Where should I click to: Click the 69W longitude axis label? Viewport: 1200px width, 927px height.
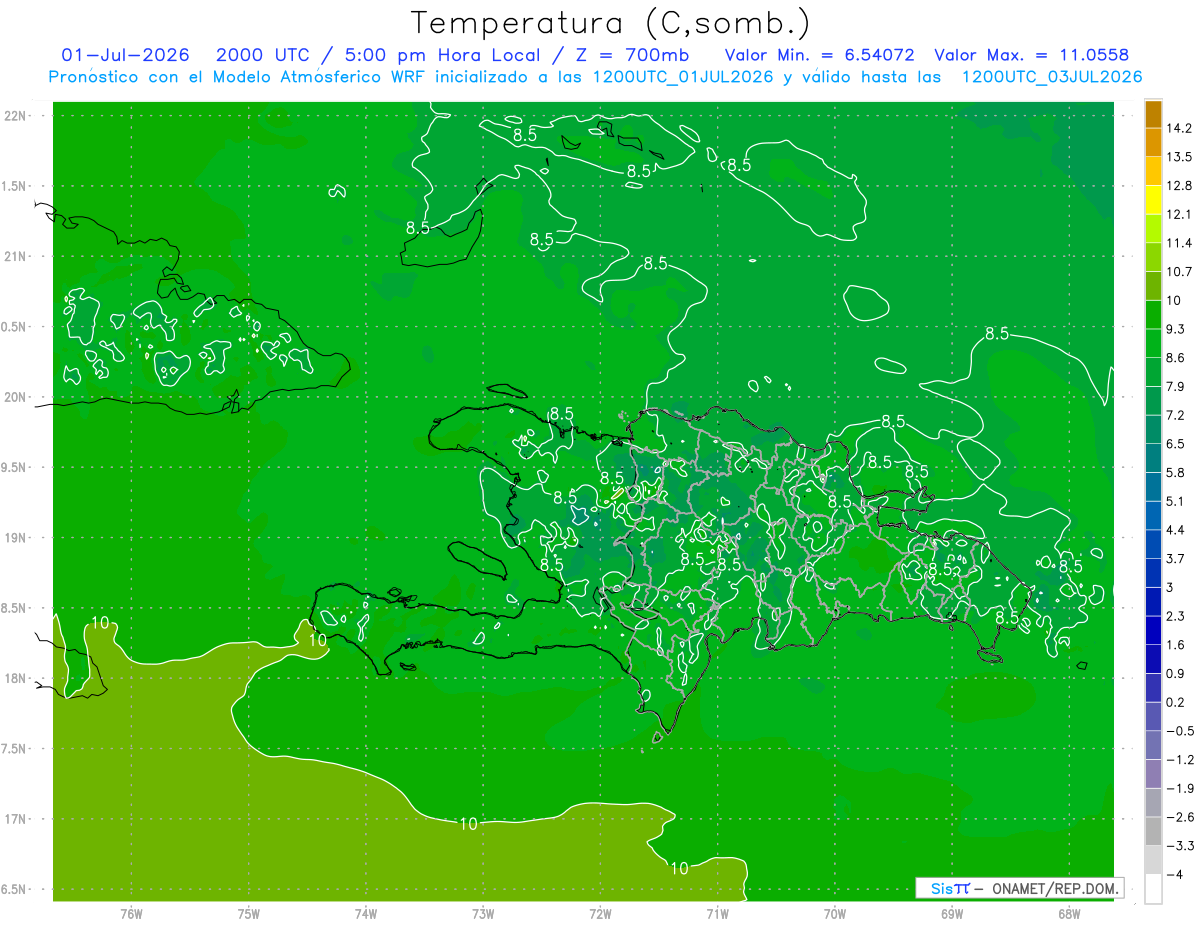tap(951, 913)
